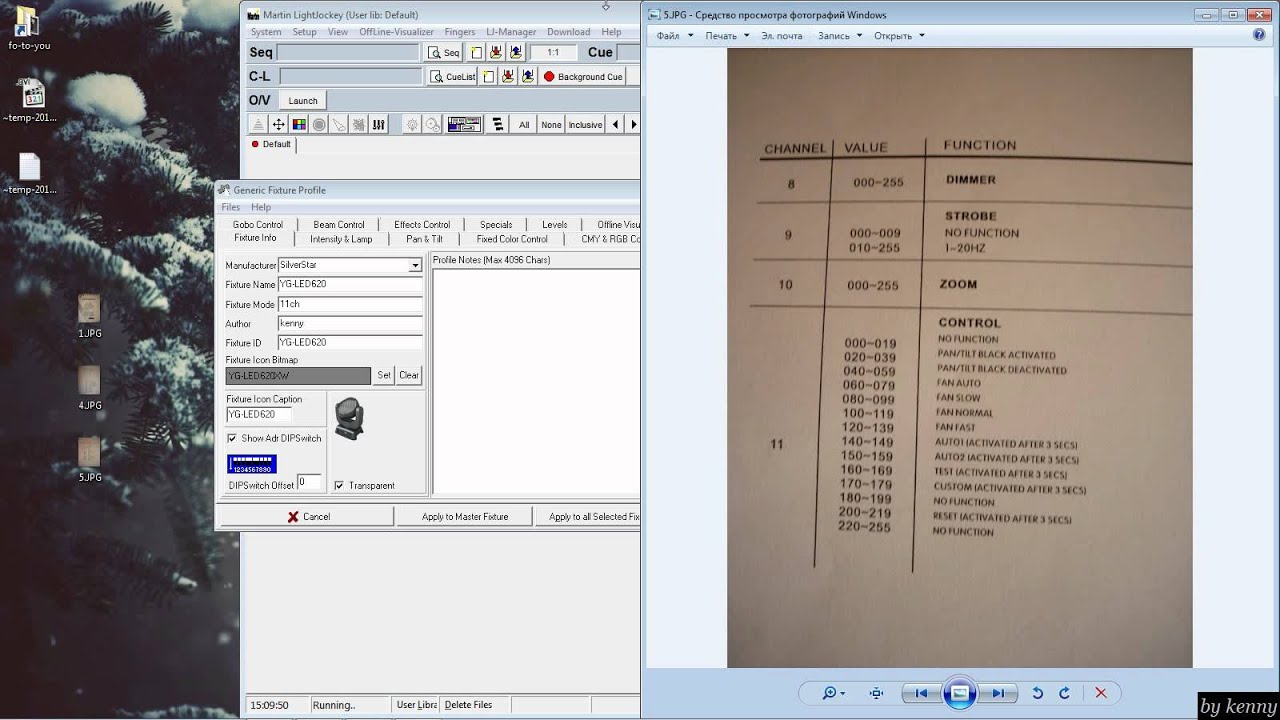This screenshot has width=1280, height=720.
Task: Click the DIPSwitch Offset field
Action: coord(309,482)
